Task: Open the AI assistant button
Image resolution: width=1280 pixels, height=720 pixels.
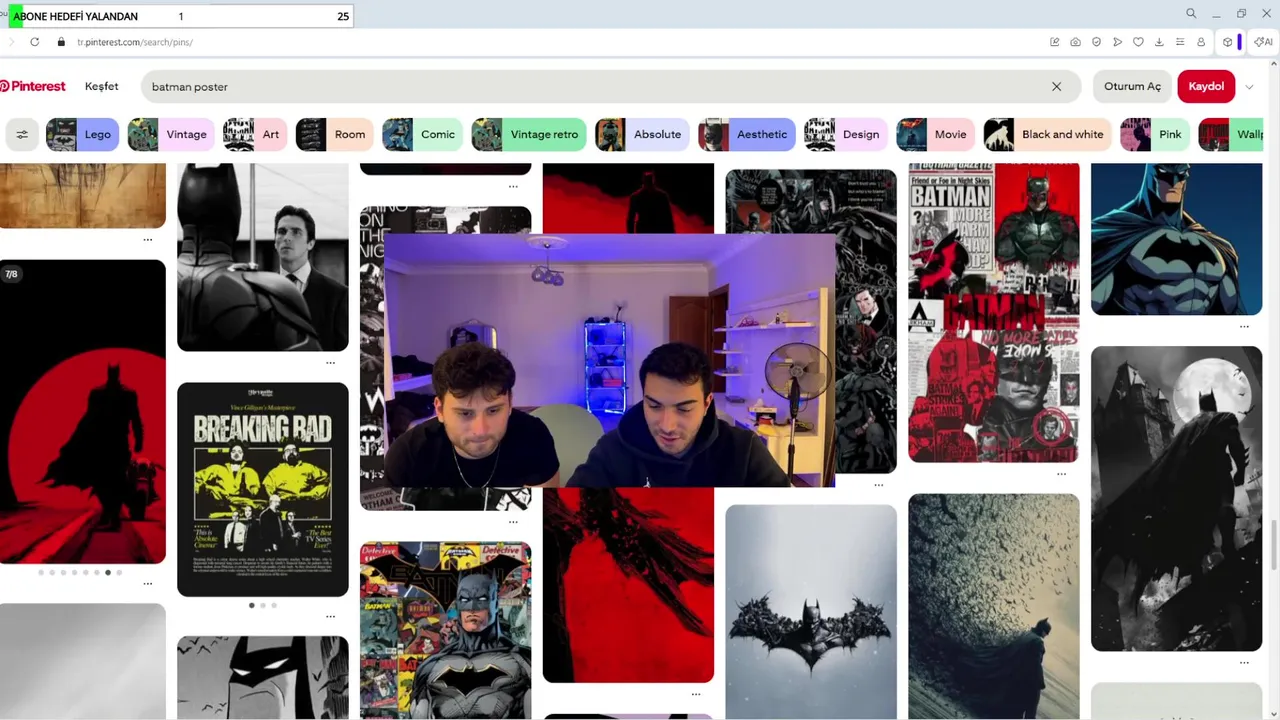Action: (x=1263, y=42)
